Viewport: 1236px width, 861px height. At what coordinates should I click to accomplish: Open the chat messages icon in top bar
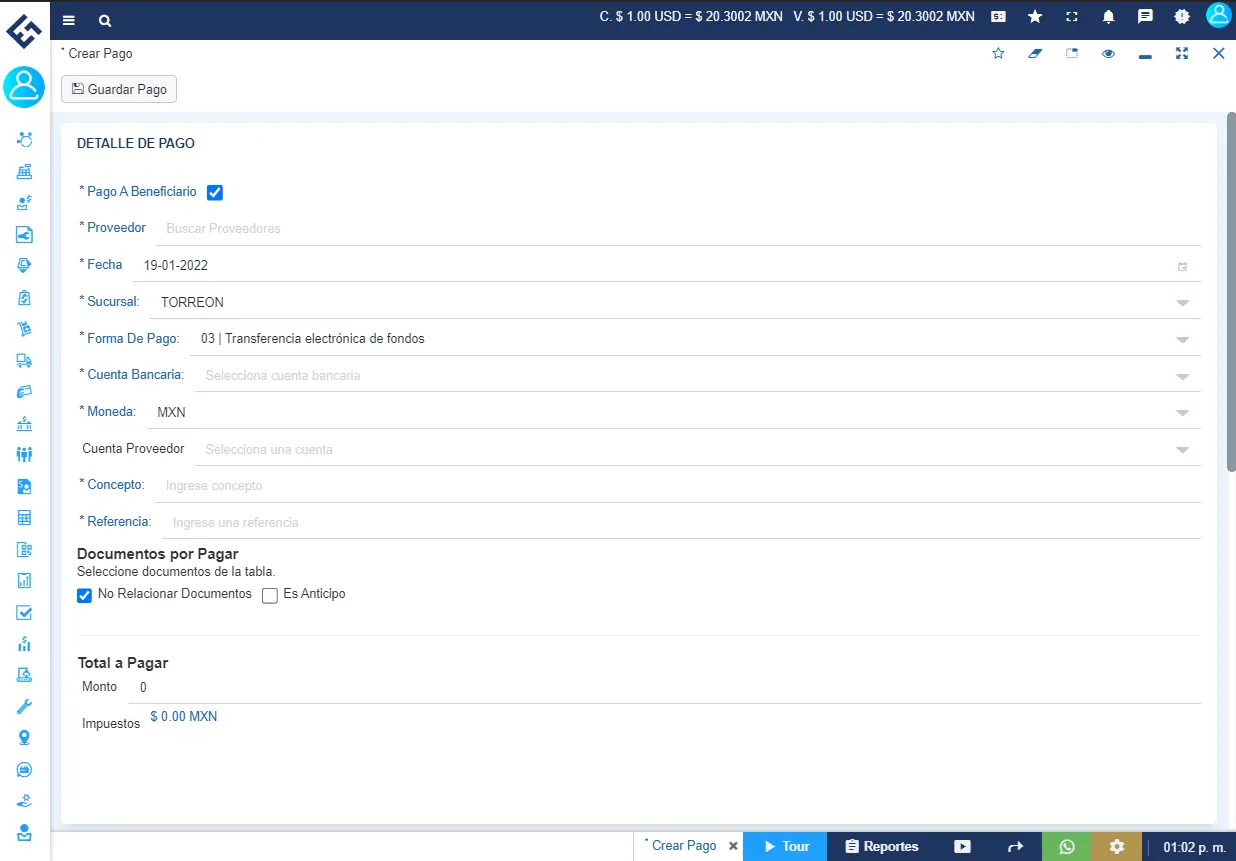pos(1145,17)
